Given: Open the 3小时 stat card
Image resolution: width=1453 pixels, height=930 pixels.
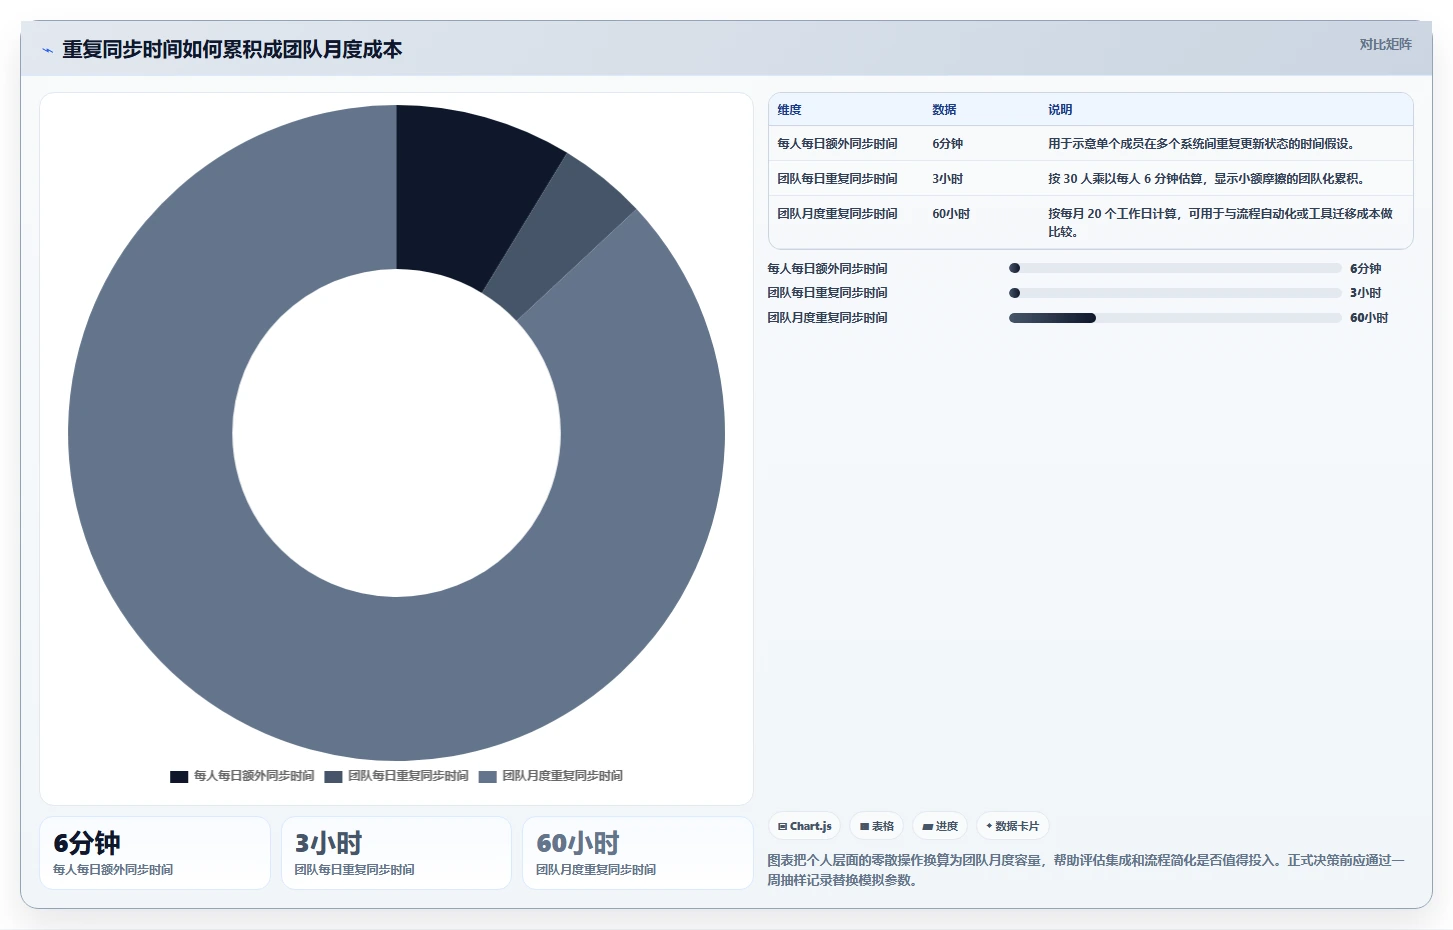Looking at the screenshot, I should [x=396, y=853].
